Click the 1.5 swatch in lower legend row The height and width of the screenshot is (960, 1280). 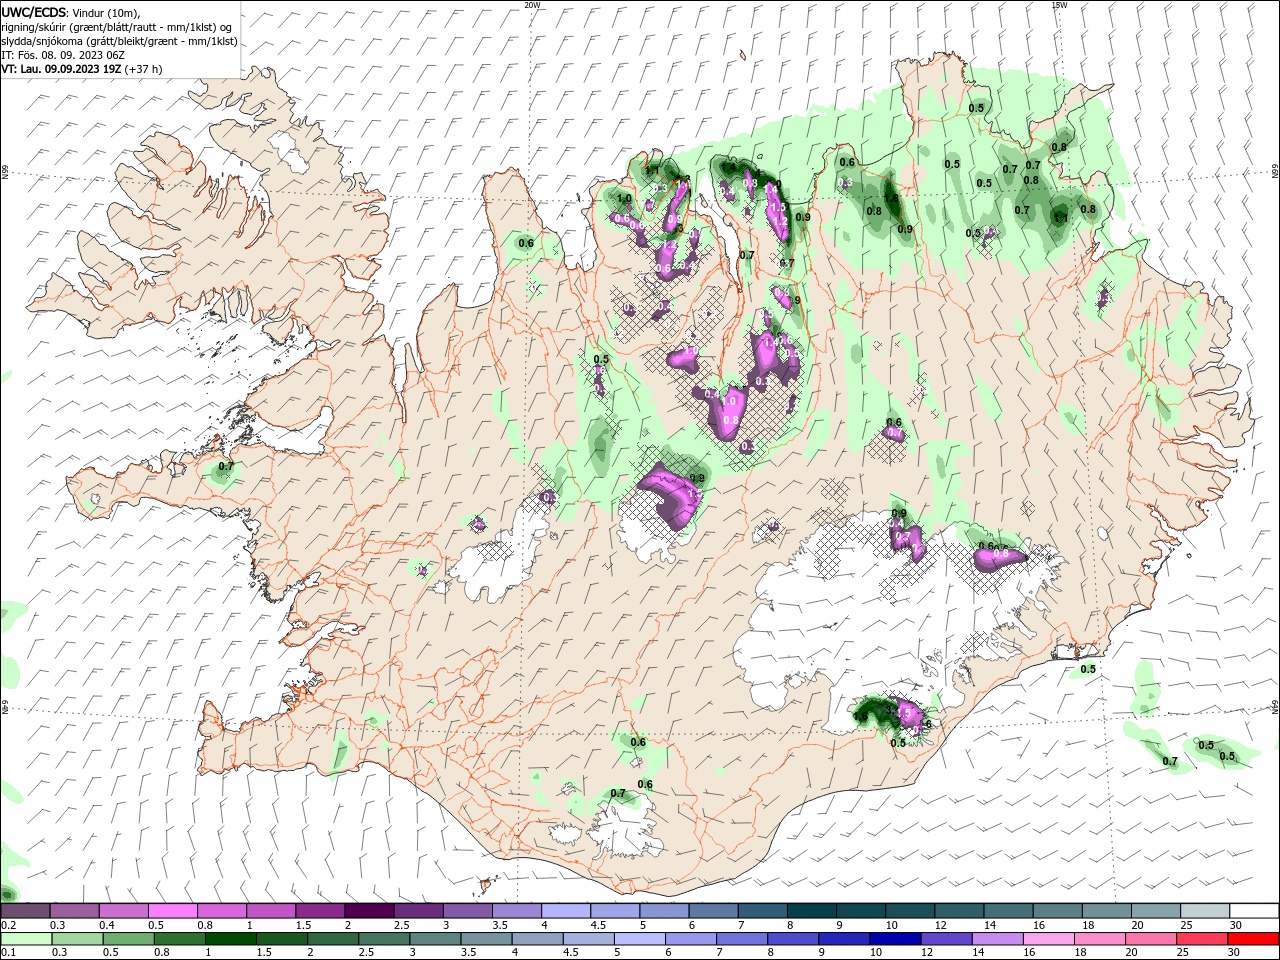(281, 939)
